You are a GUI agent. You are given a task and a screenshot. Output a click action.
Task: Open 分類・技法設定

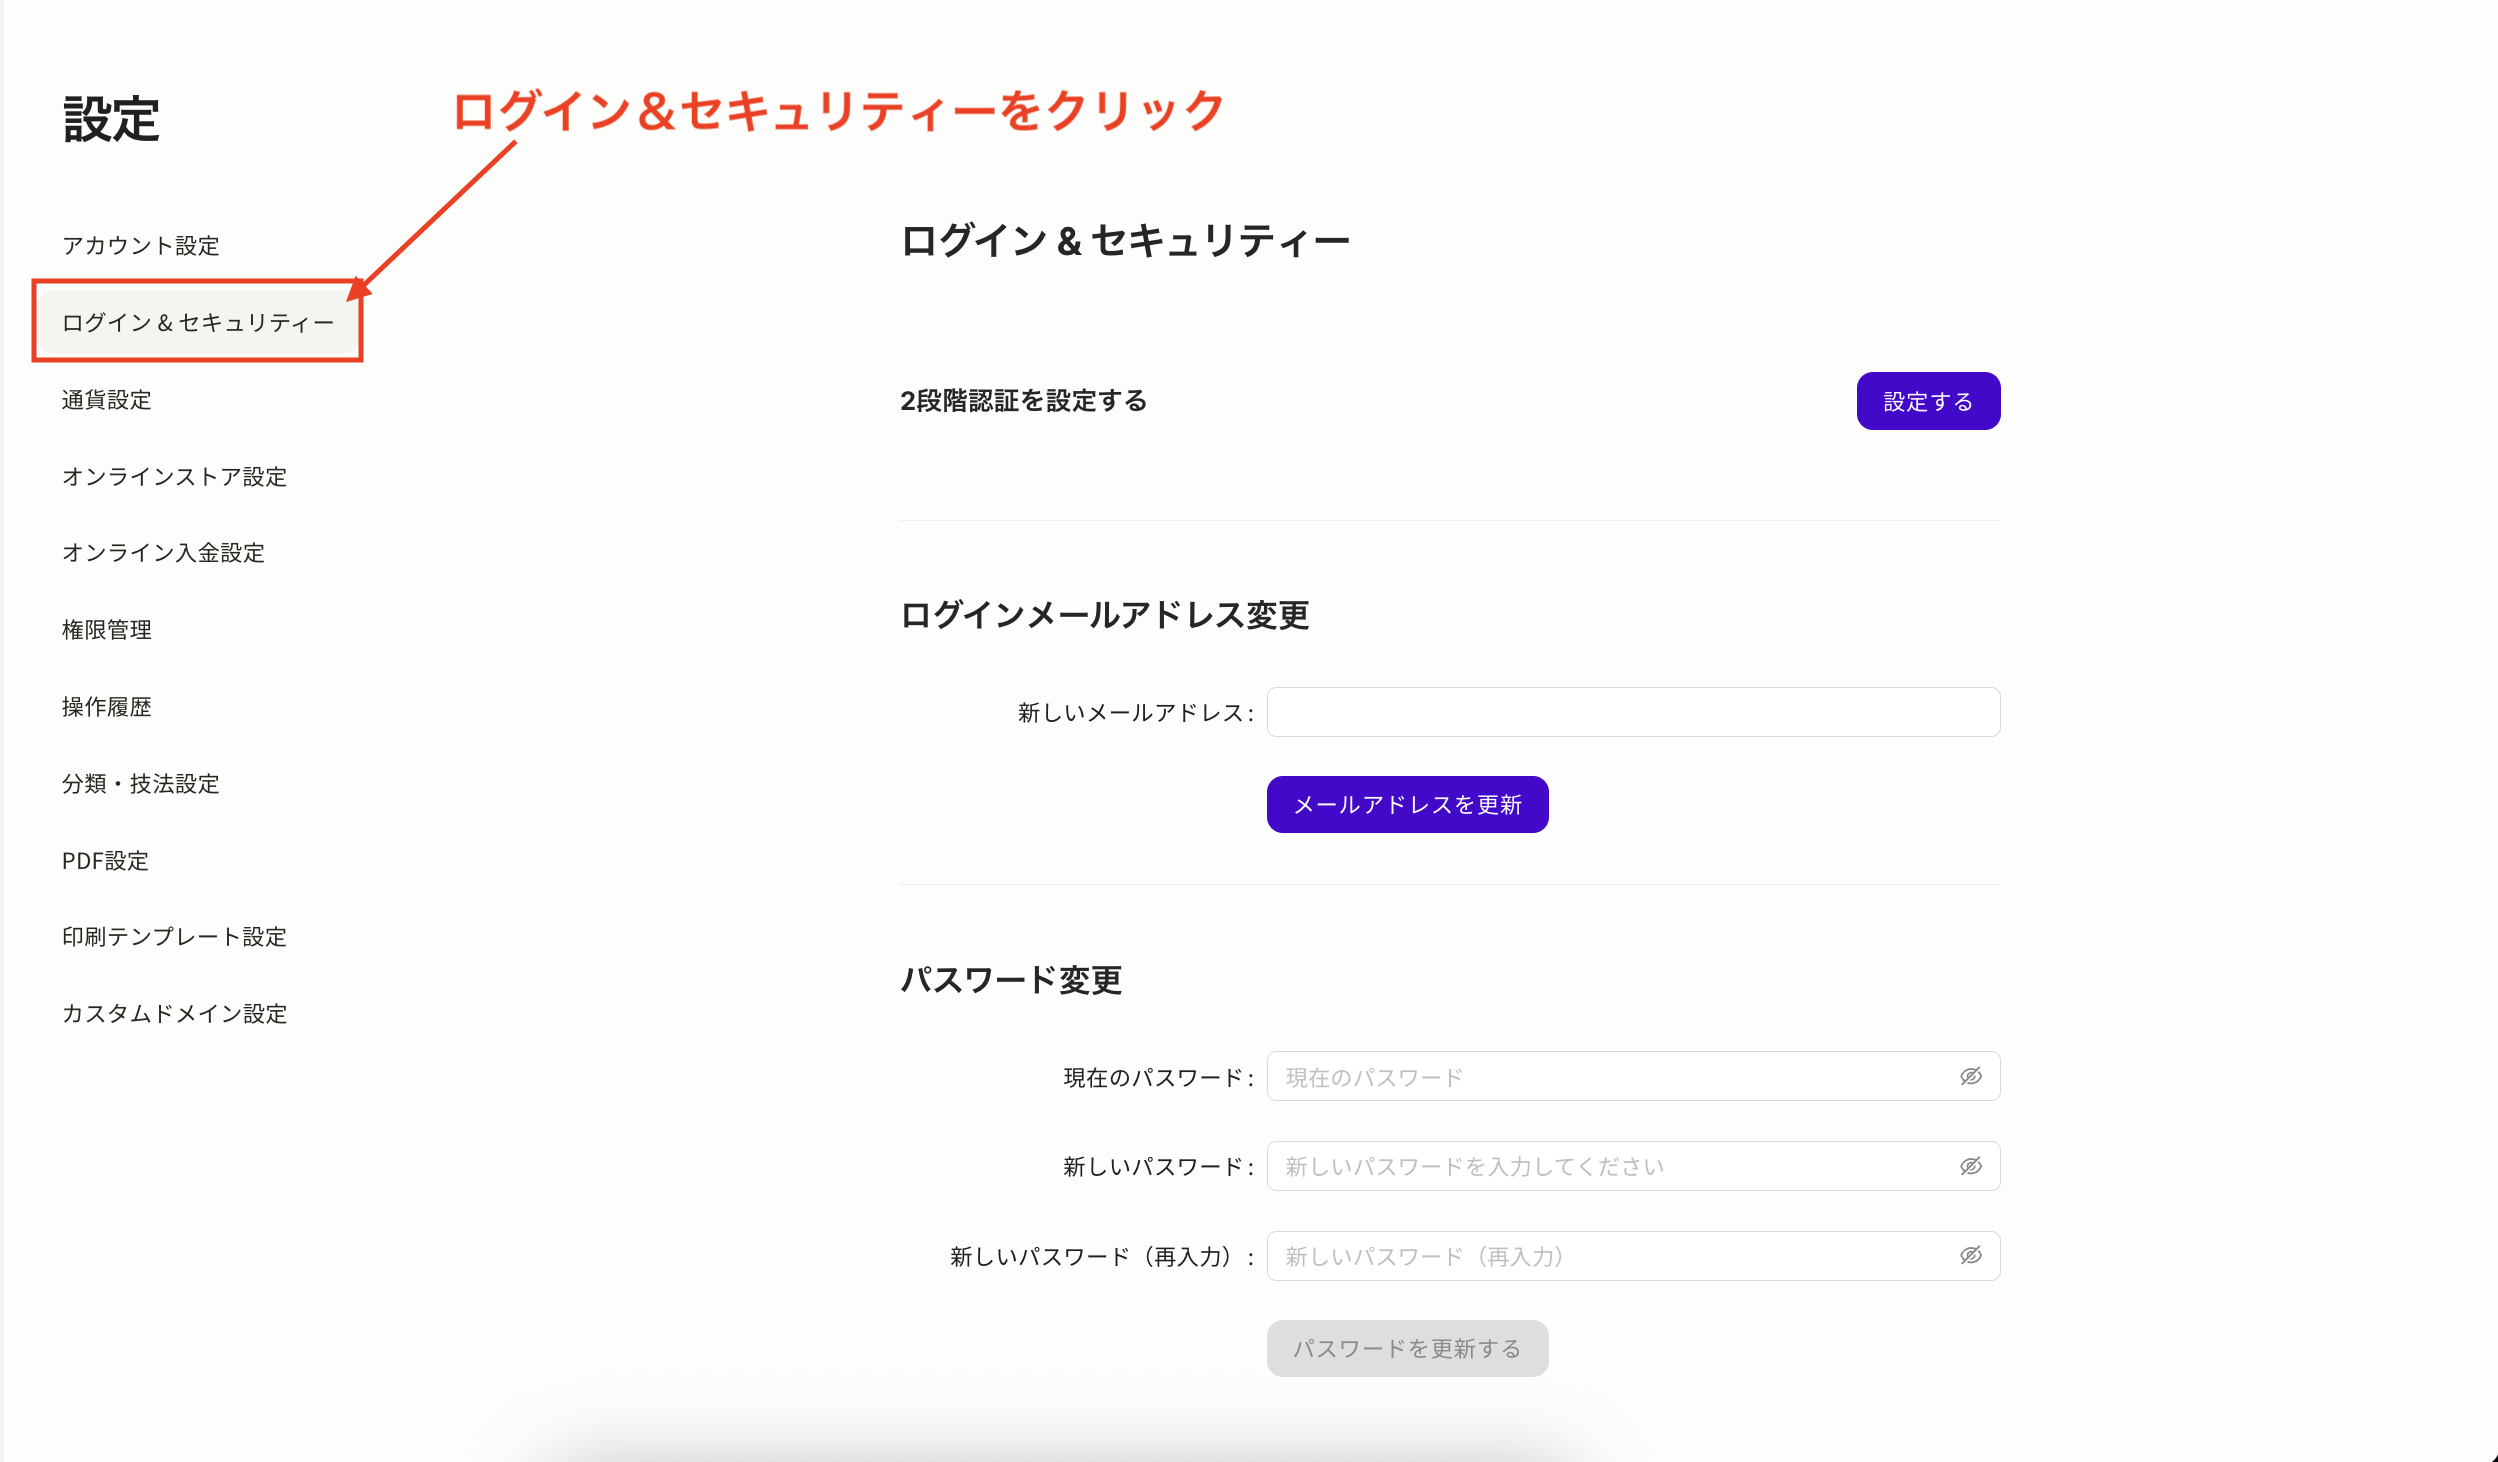(x=141, y=784)
